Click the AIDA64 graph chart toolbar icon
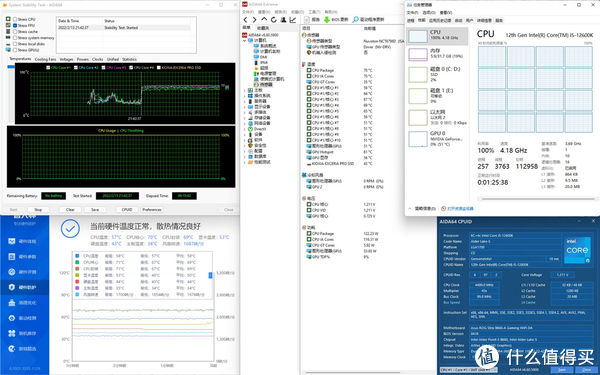 click(293, 20)
